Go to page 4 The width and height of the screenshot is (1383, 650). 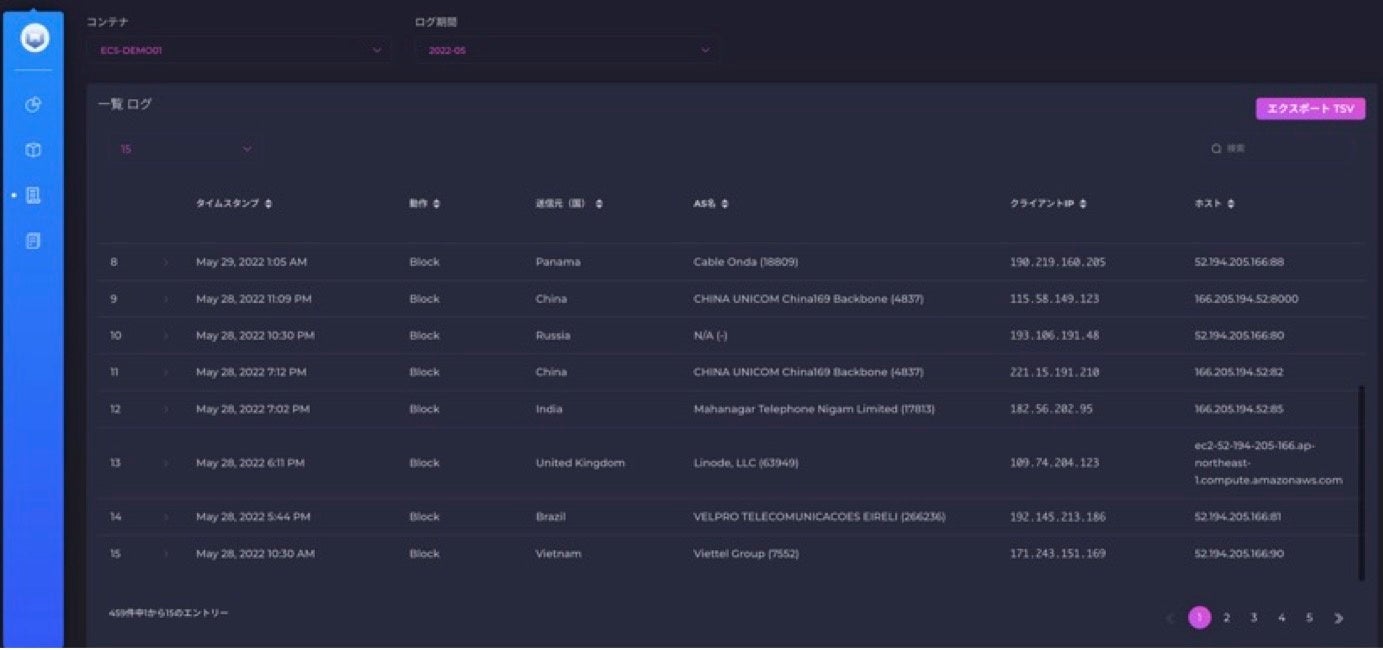tap(1282, 618)
